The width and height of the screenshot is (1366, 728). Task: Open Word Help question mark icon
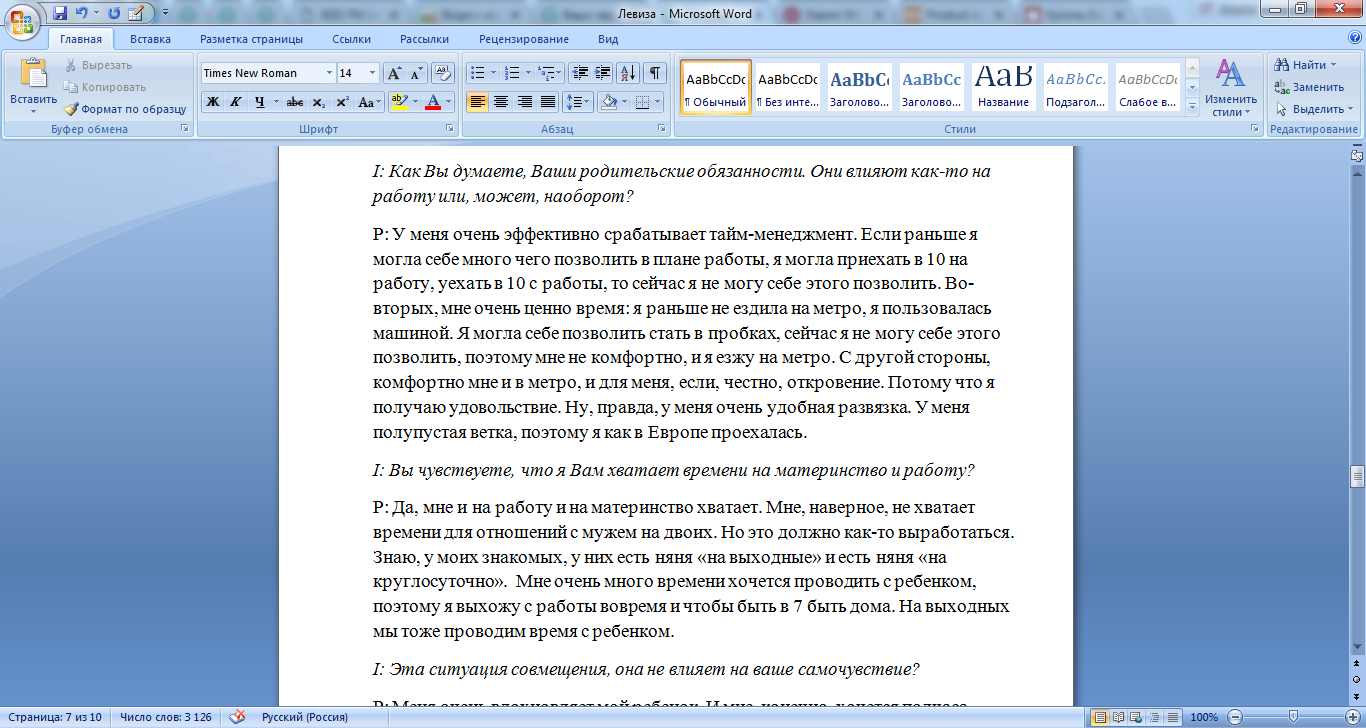1354,38
